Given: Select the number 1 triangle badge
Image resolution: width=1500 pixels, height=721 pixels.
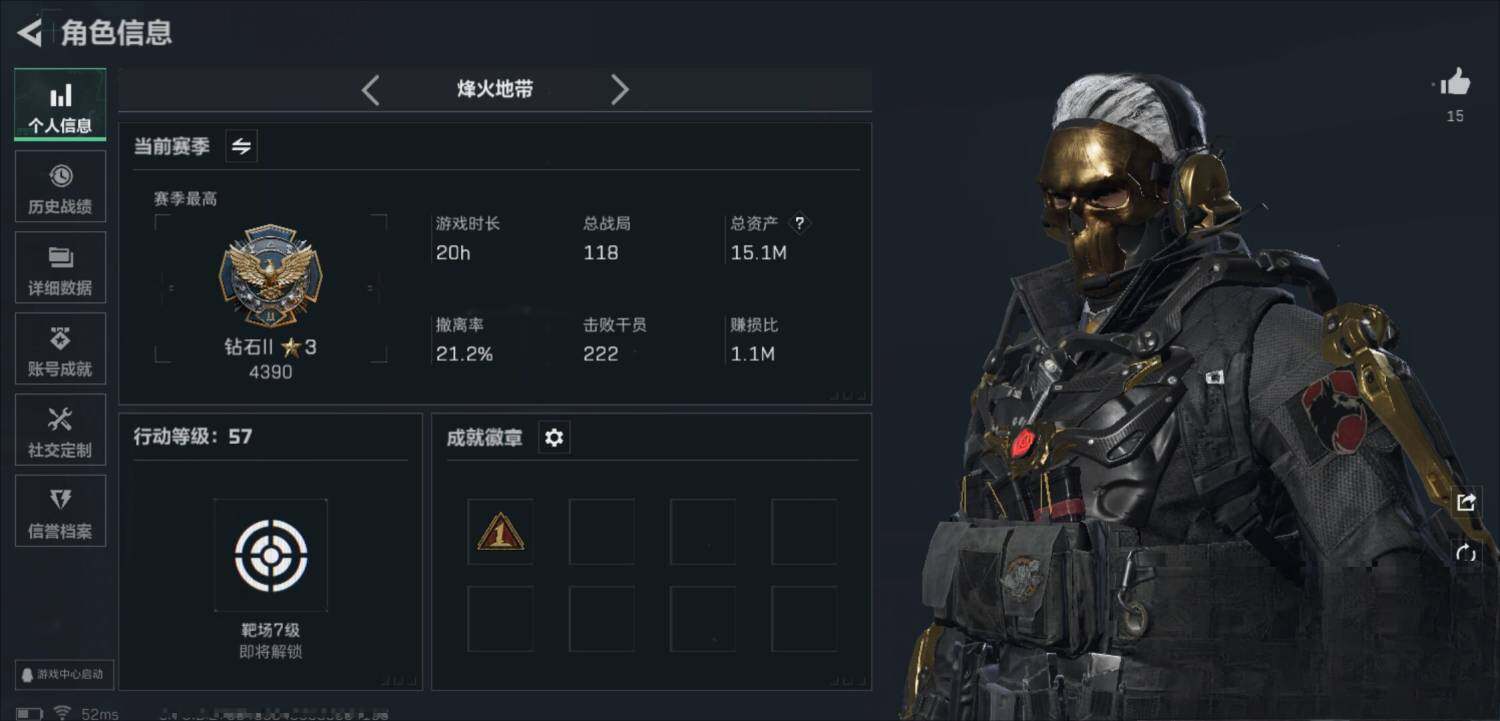Looking at the screenshot, I should [x=500, y=531].
